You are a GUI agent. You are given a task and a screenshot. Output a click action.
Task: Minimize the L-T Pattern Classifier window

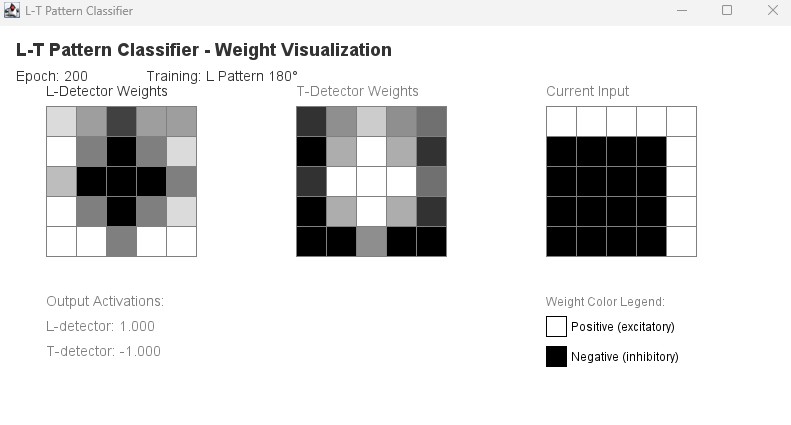pyautogui.click(x=680, y=11)
